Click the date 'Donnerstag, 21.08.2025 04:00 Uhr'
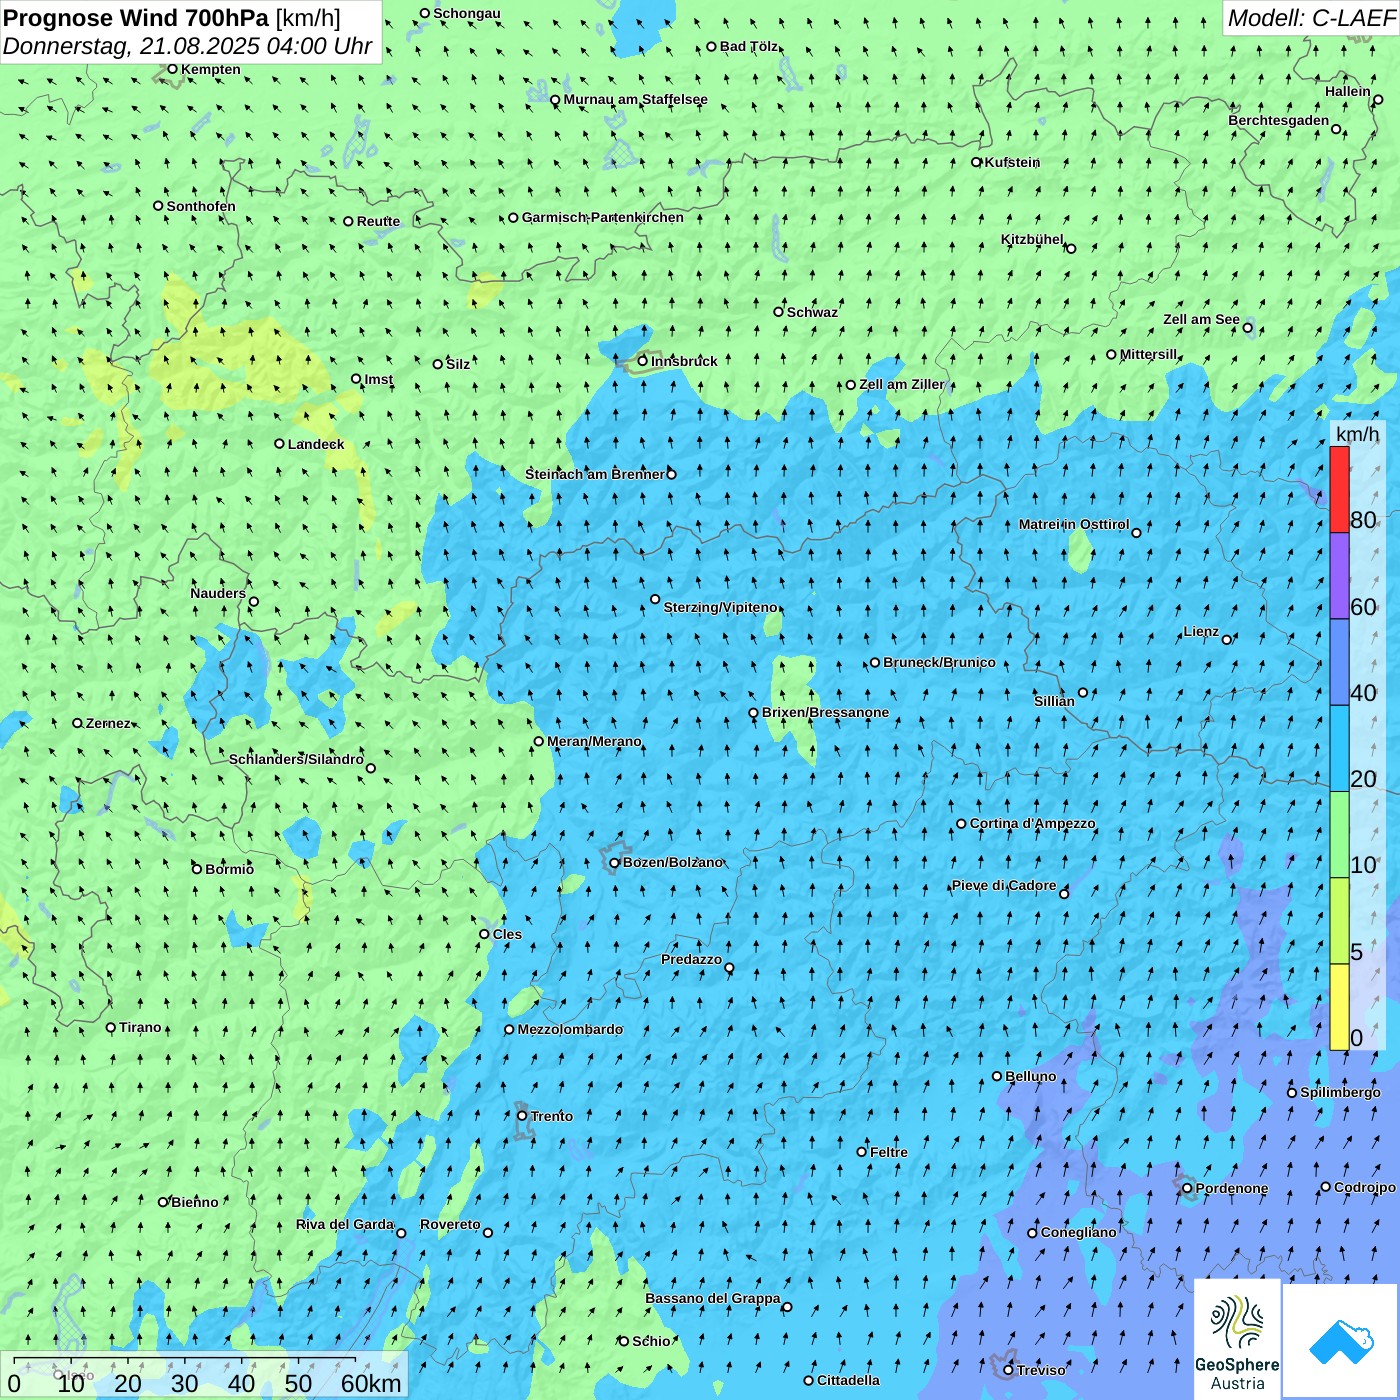Viewport: 1400px width, 1400px height. click(x=188, y=46)
